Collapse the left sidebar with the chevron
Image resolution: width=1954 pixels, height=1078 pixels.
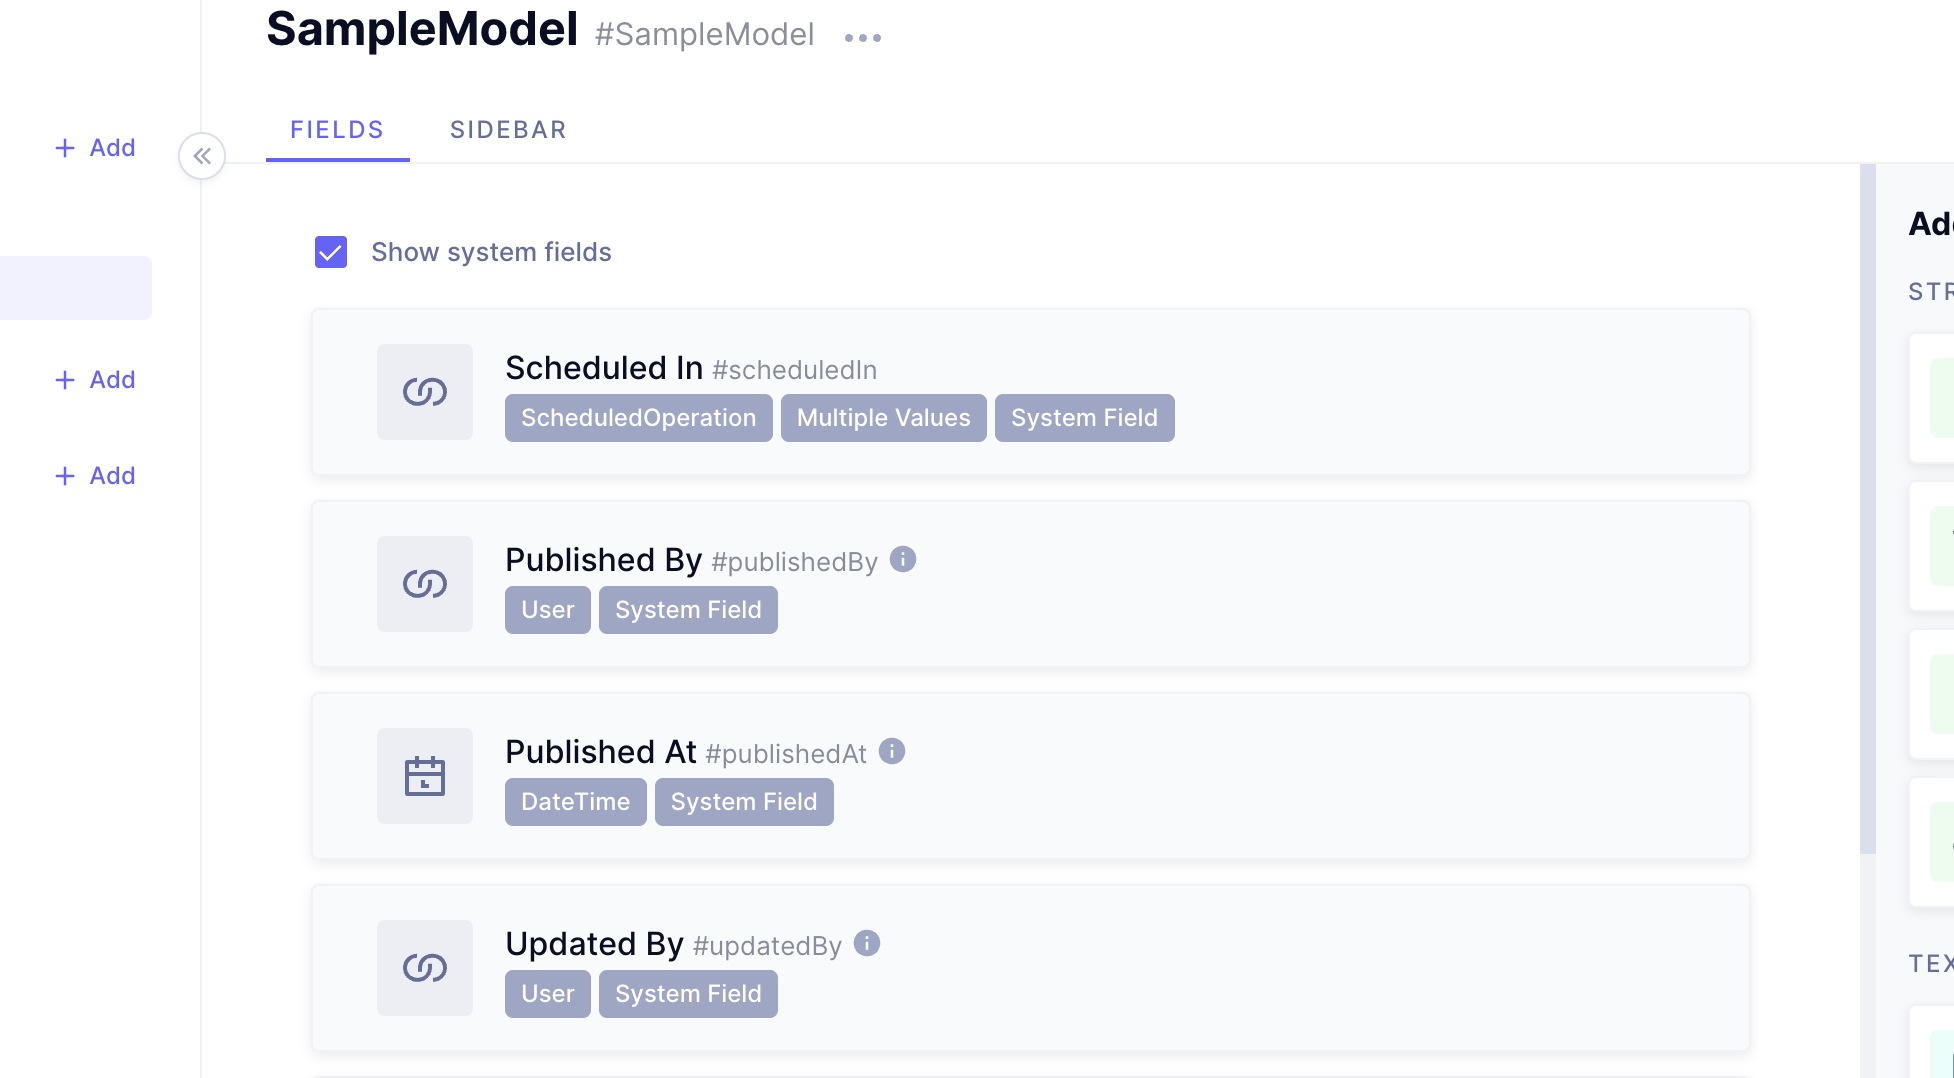click(x=202, y=156)
